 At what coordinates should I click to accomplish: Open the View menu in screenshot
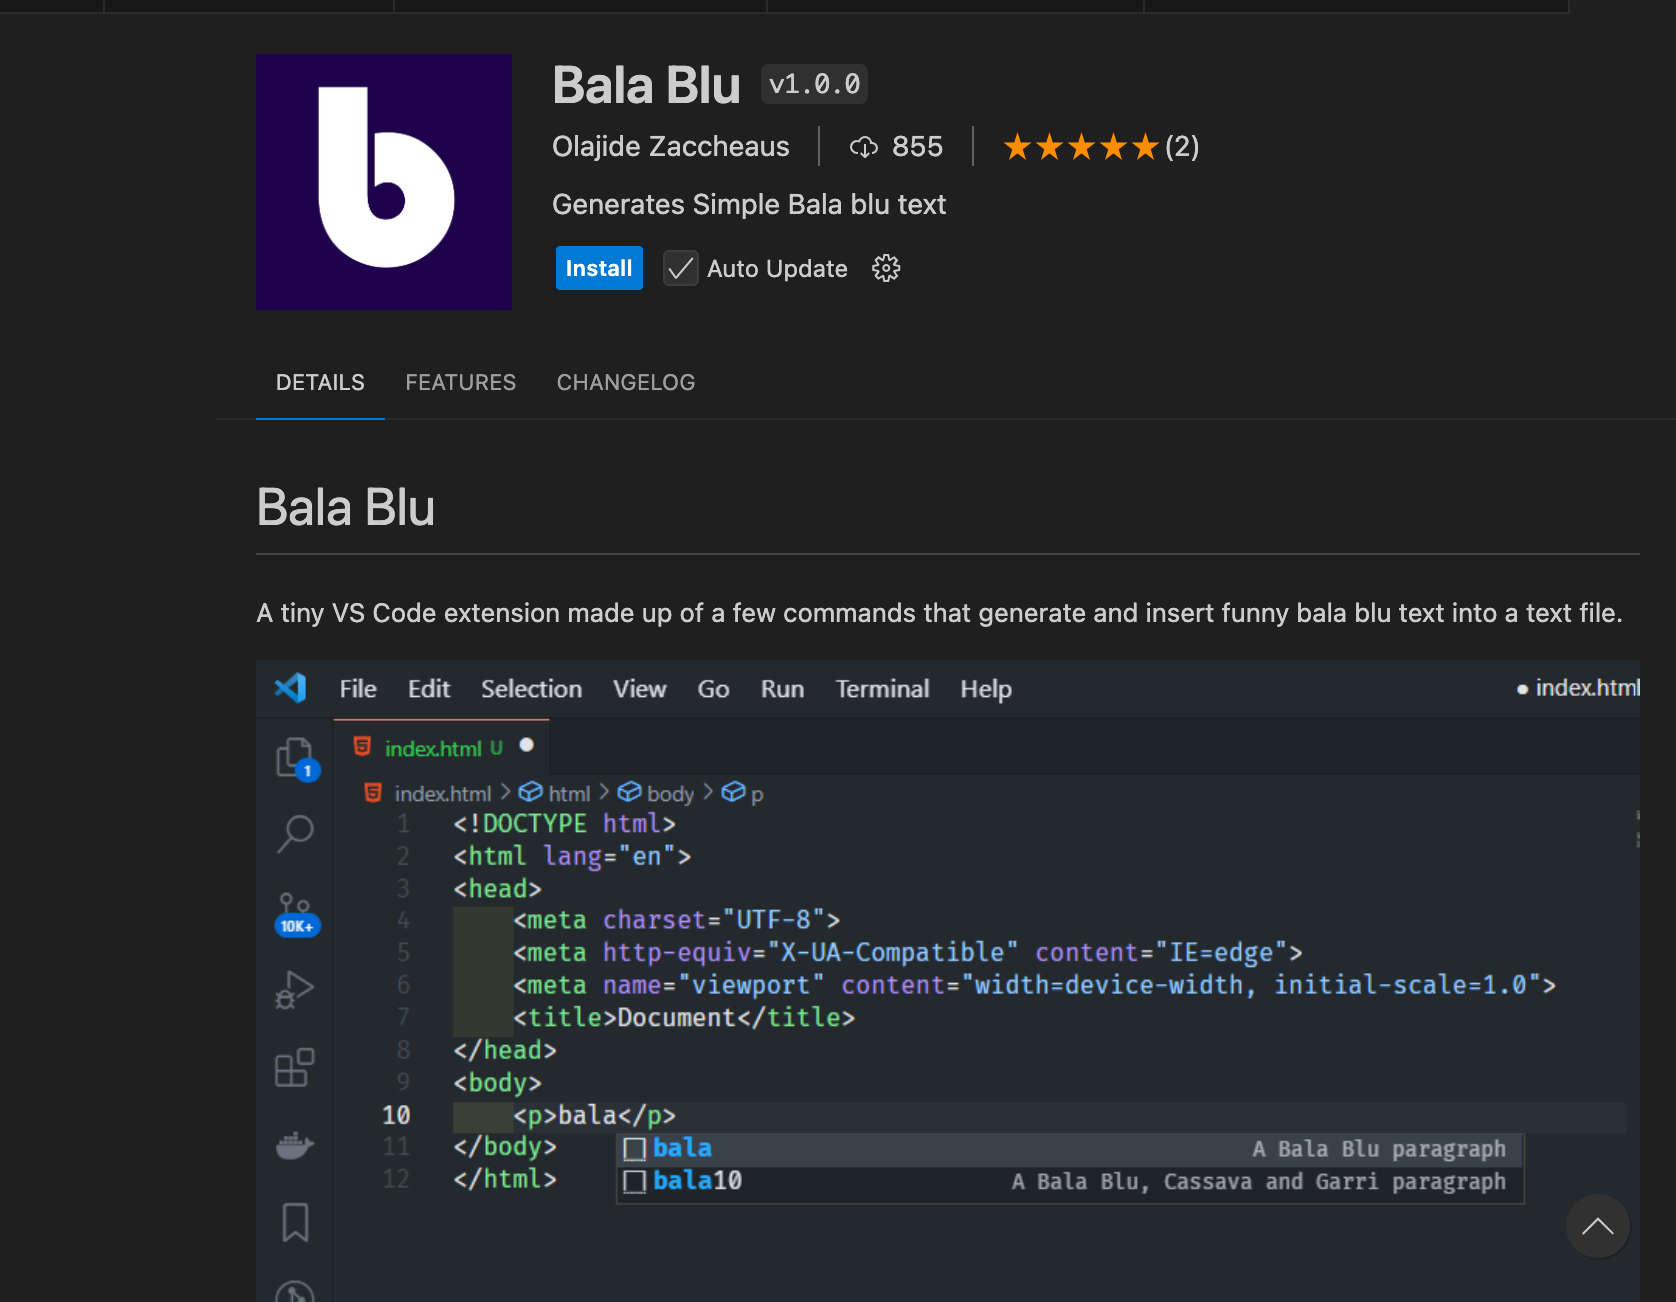point(639,689)
